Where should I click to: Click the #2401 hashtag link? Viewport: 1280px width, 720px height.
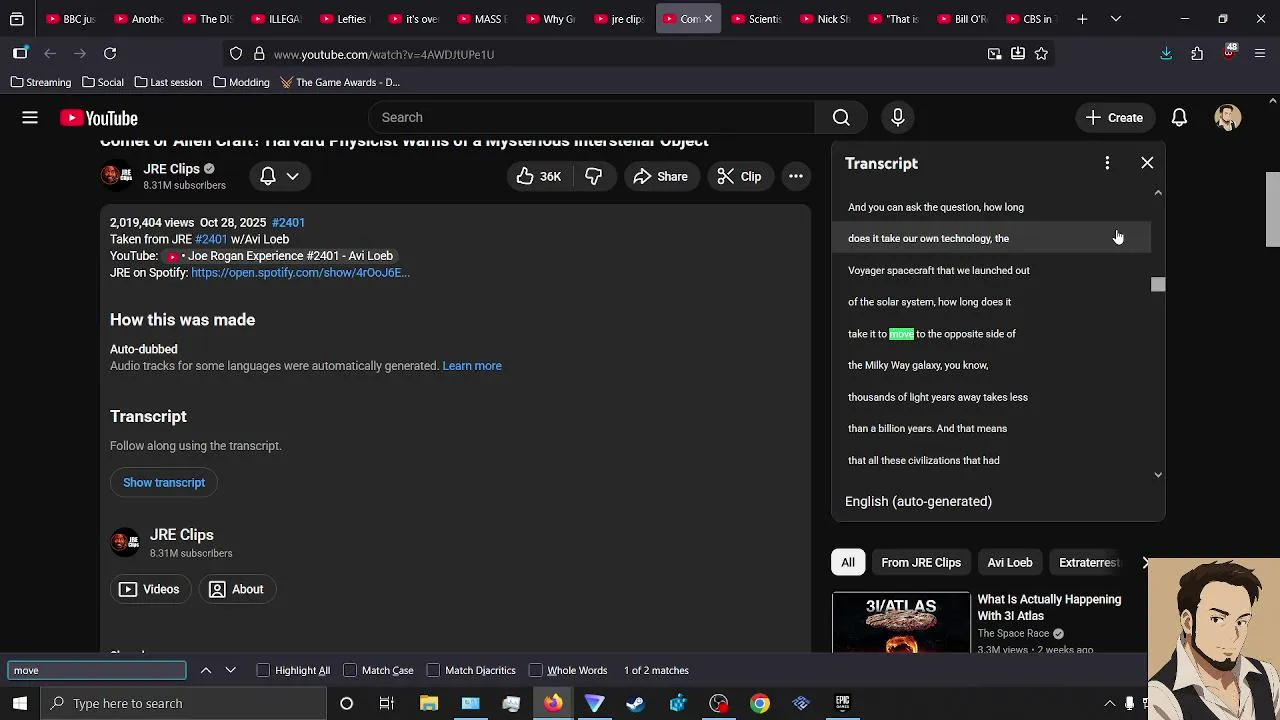pos(288,222)
